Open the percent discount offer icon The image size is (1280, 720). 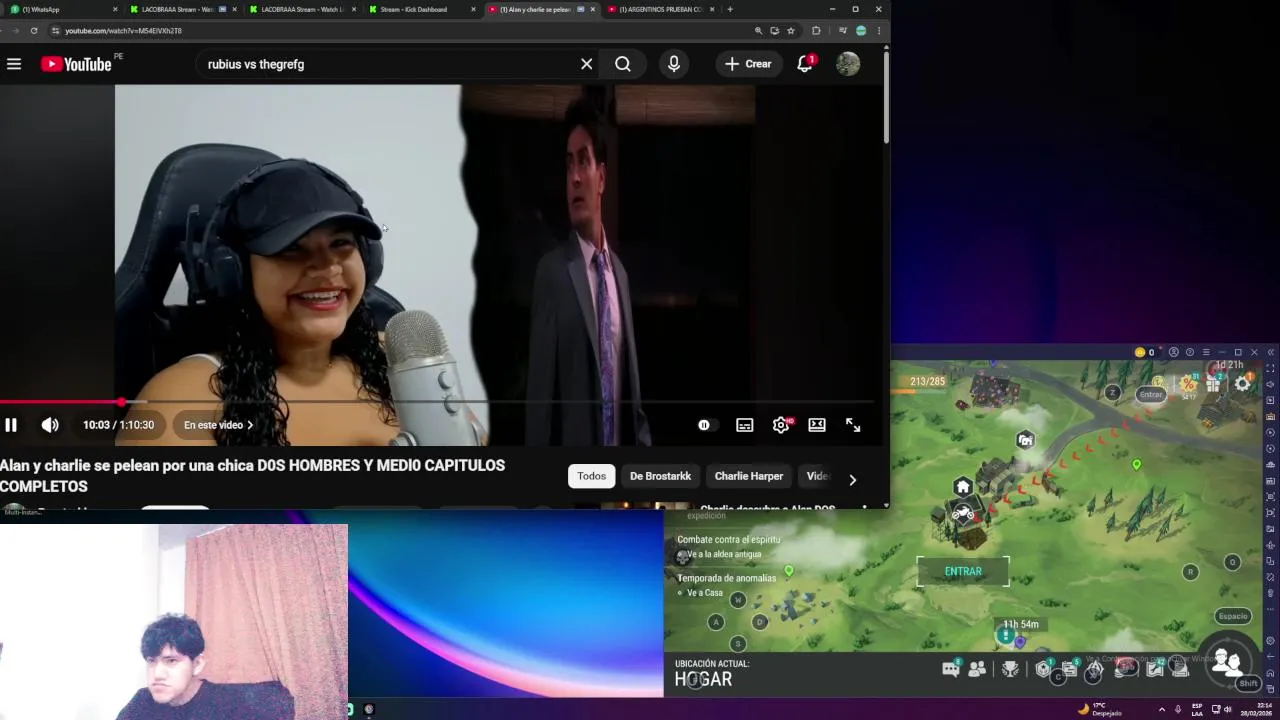tap(1188, 384)
